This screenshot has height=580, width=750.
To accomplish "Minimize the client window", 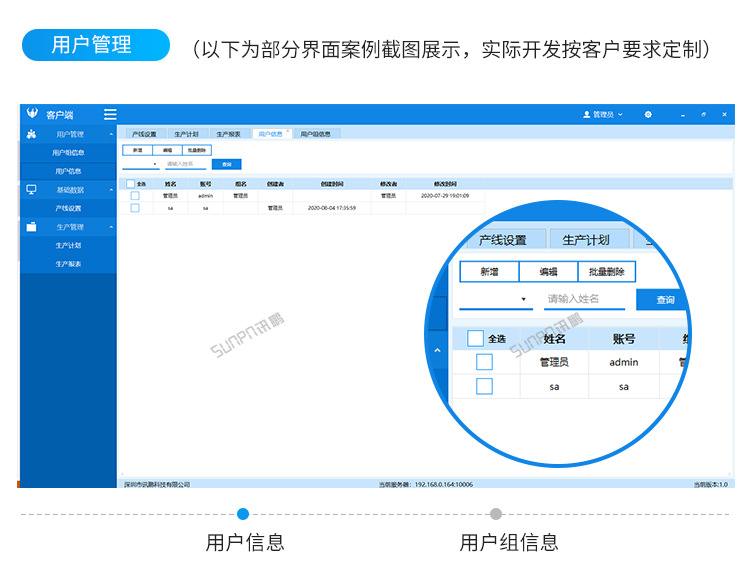I will (x=683, y=115).
